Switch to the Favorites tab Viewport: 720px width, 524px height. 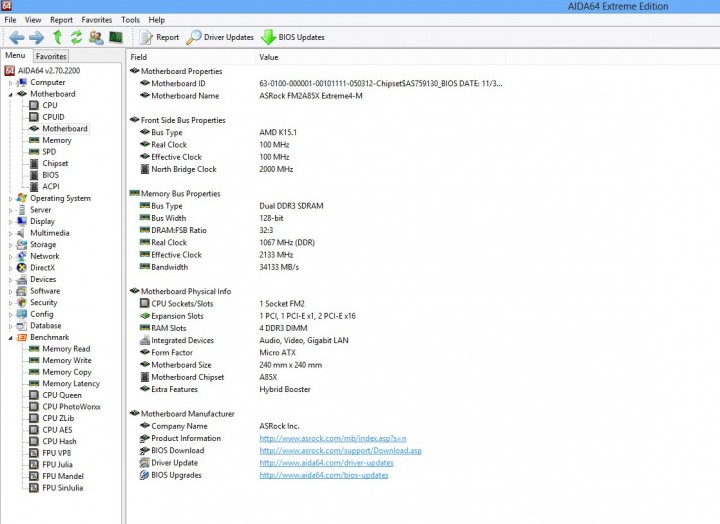click(51, 56)
